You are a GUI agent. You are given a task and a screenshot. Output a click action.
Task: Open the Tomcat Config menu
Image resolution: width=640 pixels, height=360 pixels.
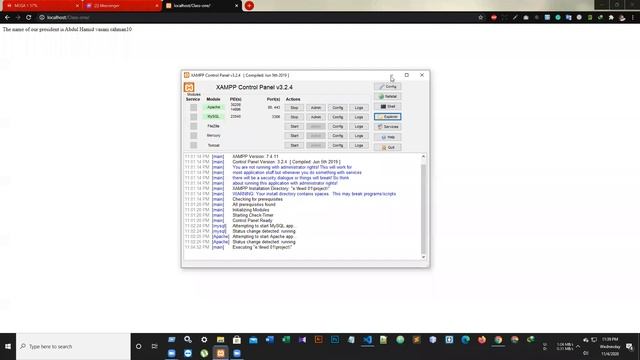tap(338, 145)
